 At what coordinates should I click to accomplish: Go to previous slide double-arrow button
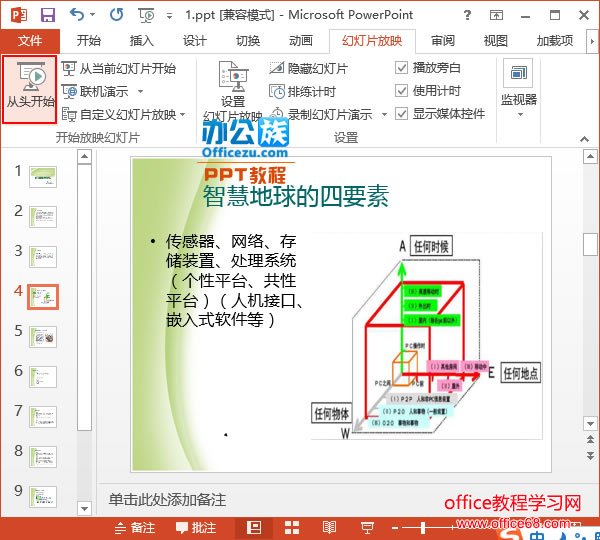click(590, 439)
